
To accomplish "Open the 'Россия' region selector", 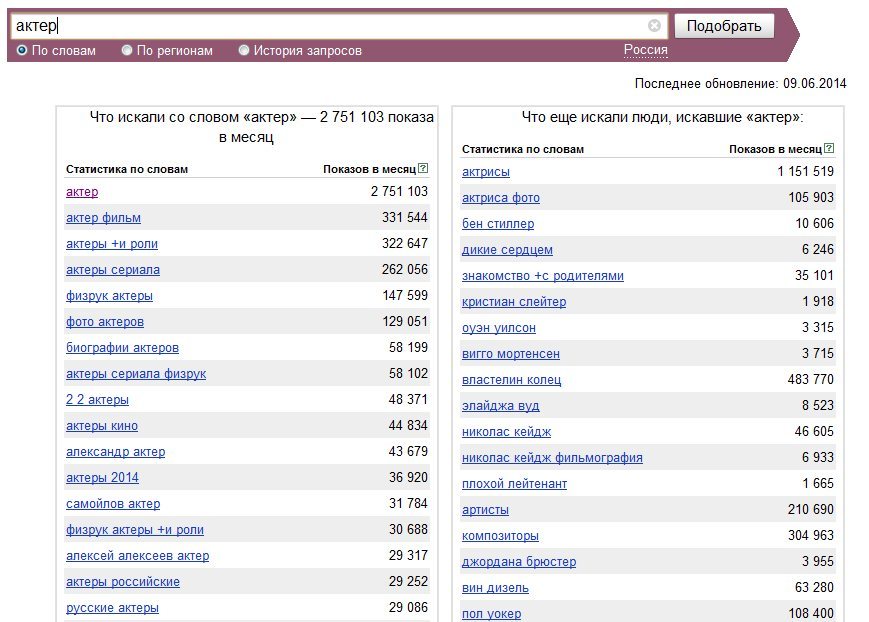I will point(646,50).
